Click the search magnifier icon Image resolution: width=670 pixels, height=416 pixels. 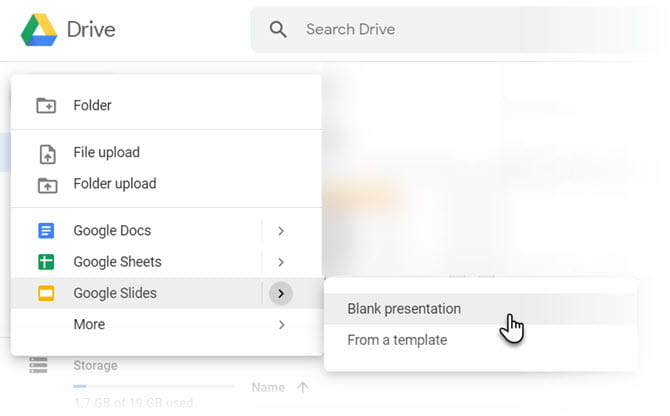(x=278, y=29)
